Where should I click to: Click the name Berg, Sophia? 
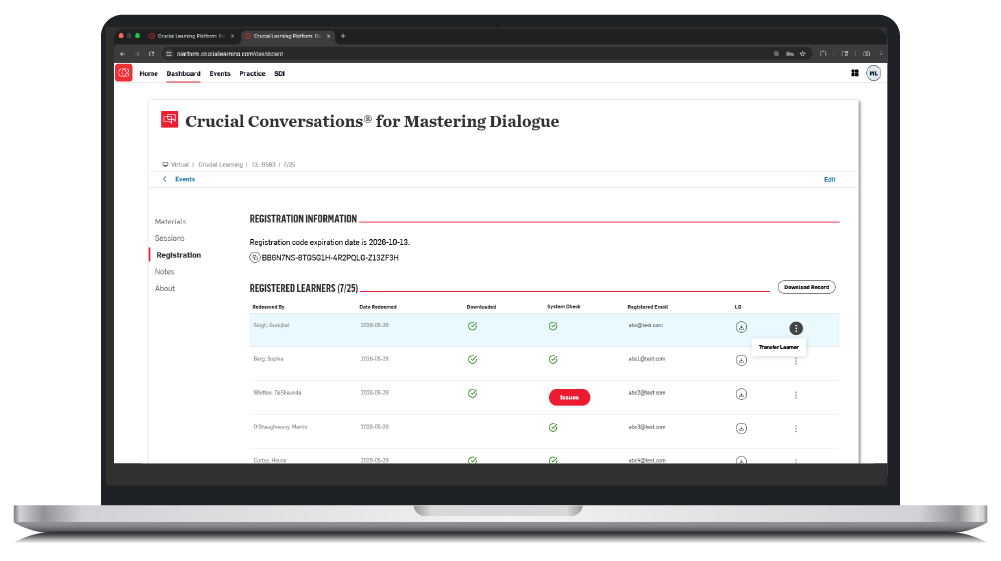click(268, 359)
